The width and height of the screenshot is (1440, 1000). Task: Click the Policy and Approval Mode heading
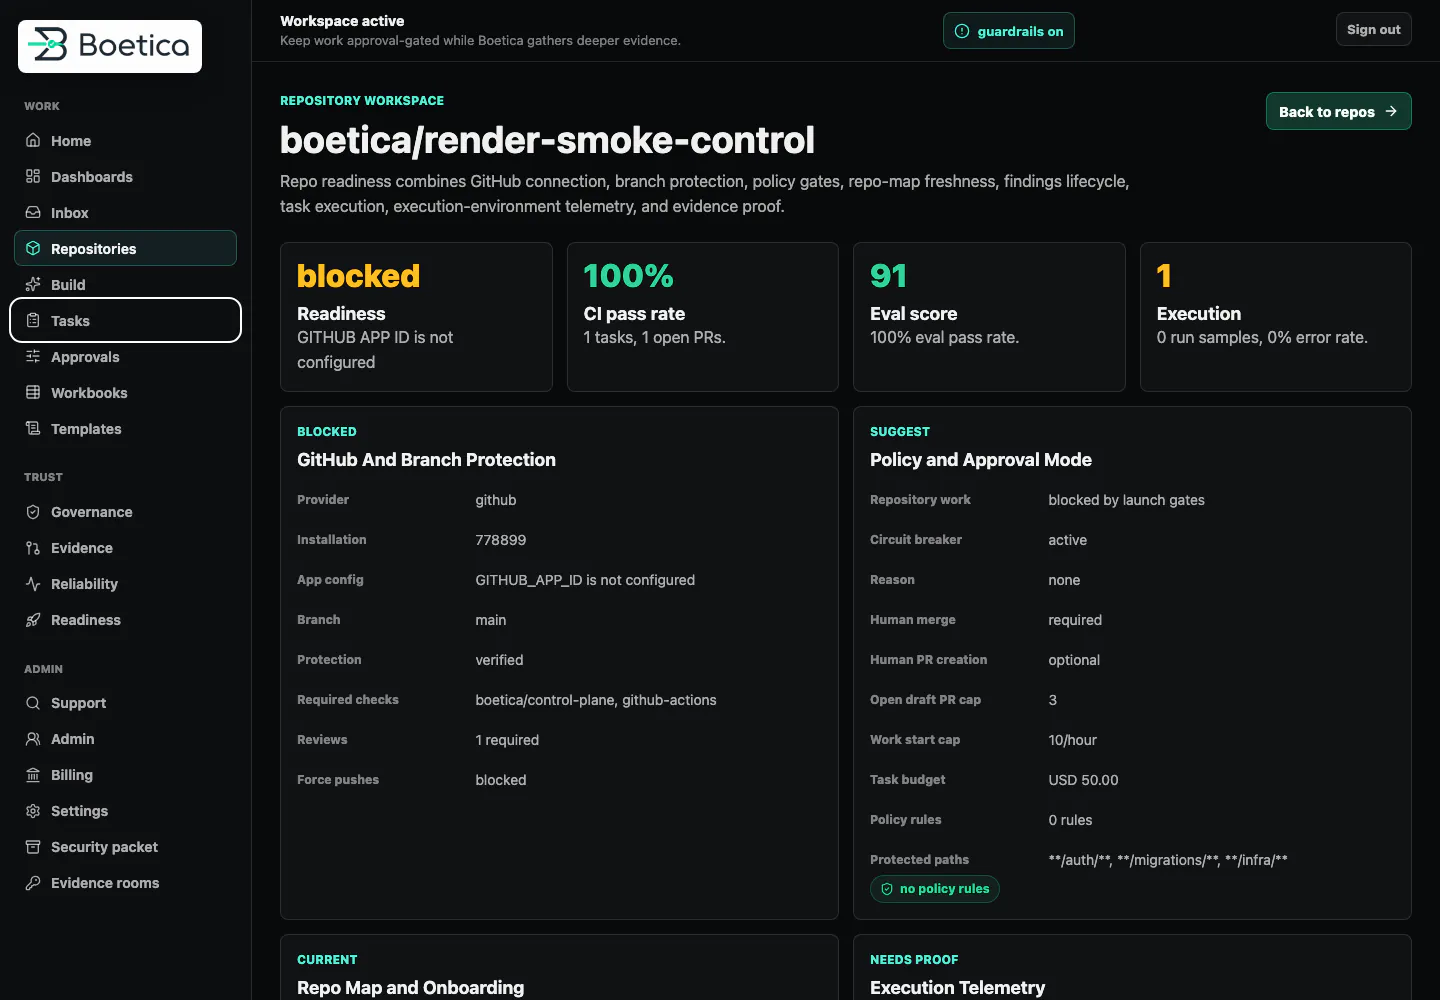pos(980,460)
